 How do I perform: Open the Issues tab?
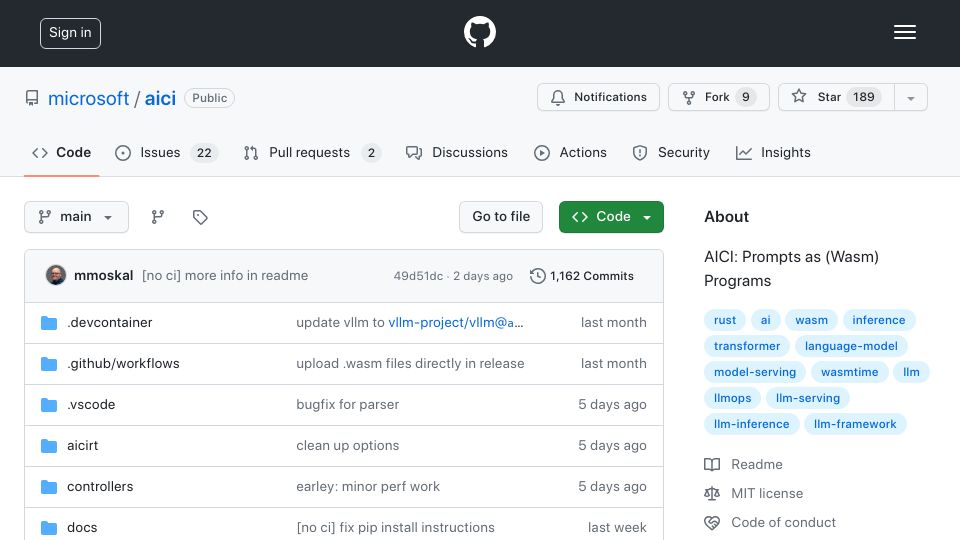pos(167,152)
